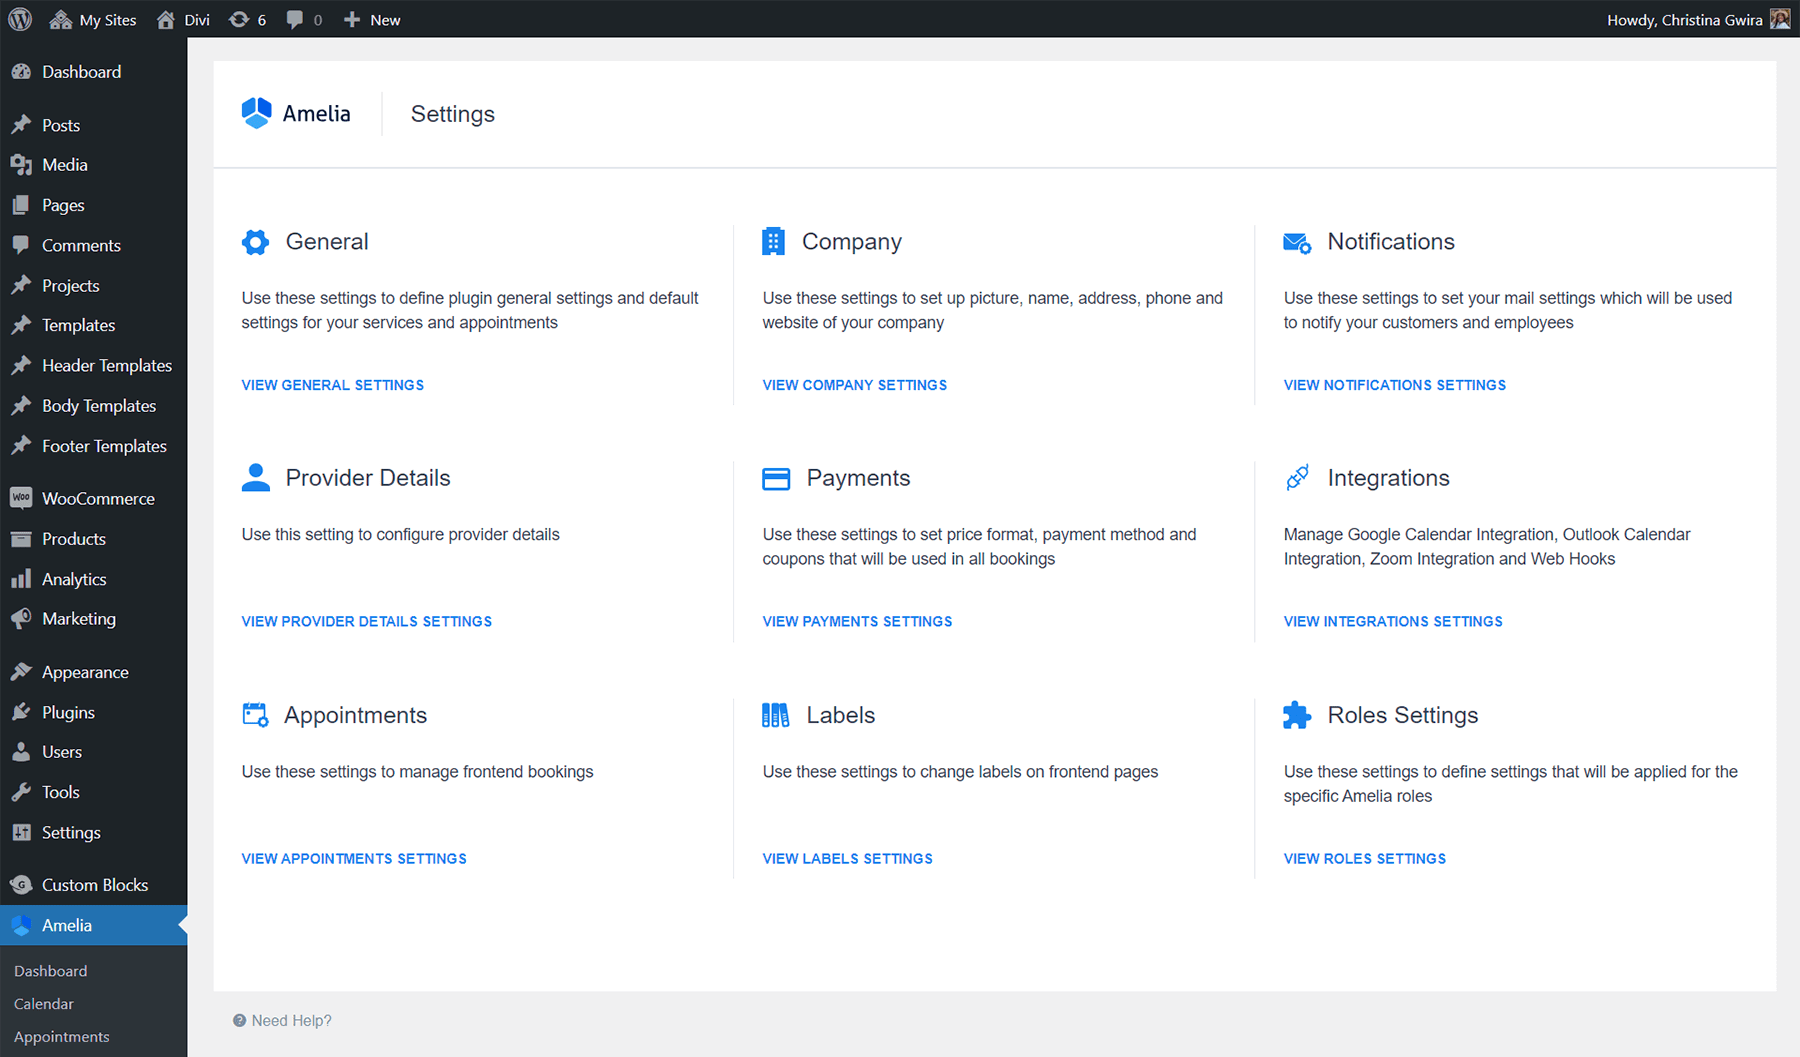Go to Plugins in the sidebar
The image size is (1800, 1057).
point(68,712)
